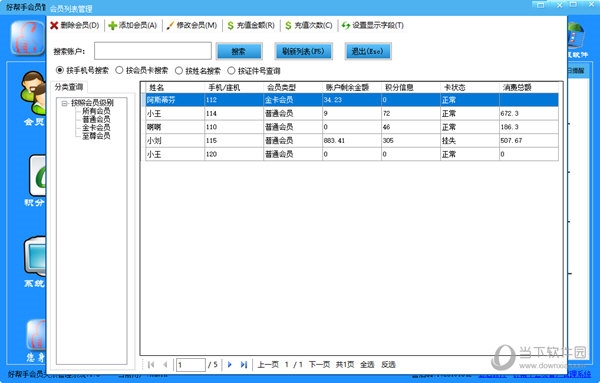This screenshot has width=600, height=383.
Task: Click 设置显示字段(T) toolbar item
Action: [373, 25]
